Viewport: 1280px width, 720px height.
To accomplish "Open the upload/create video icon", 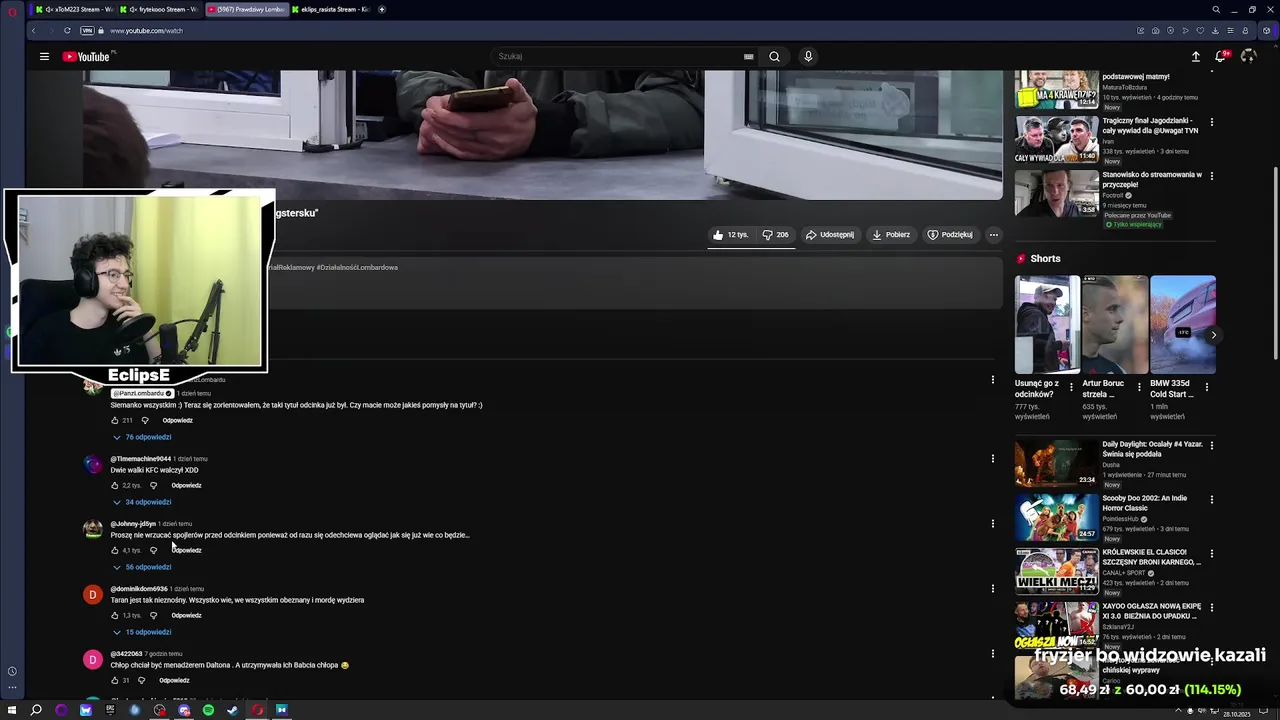I will tap(1195, 56).
